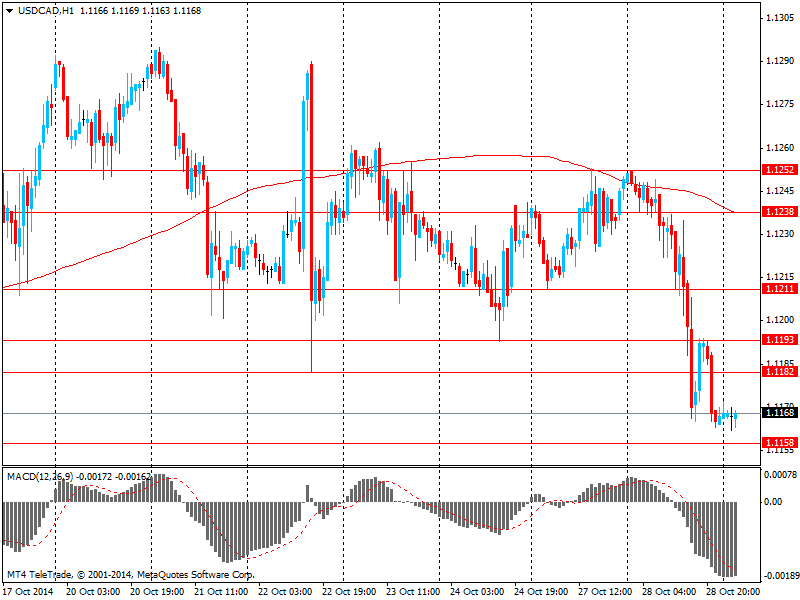Click the 28 Oct 20:00 time axis label
The width and height of the screenshot is (800, 600).
tap(734, 592)
